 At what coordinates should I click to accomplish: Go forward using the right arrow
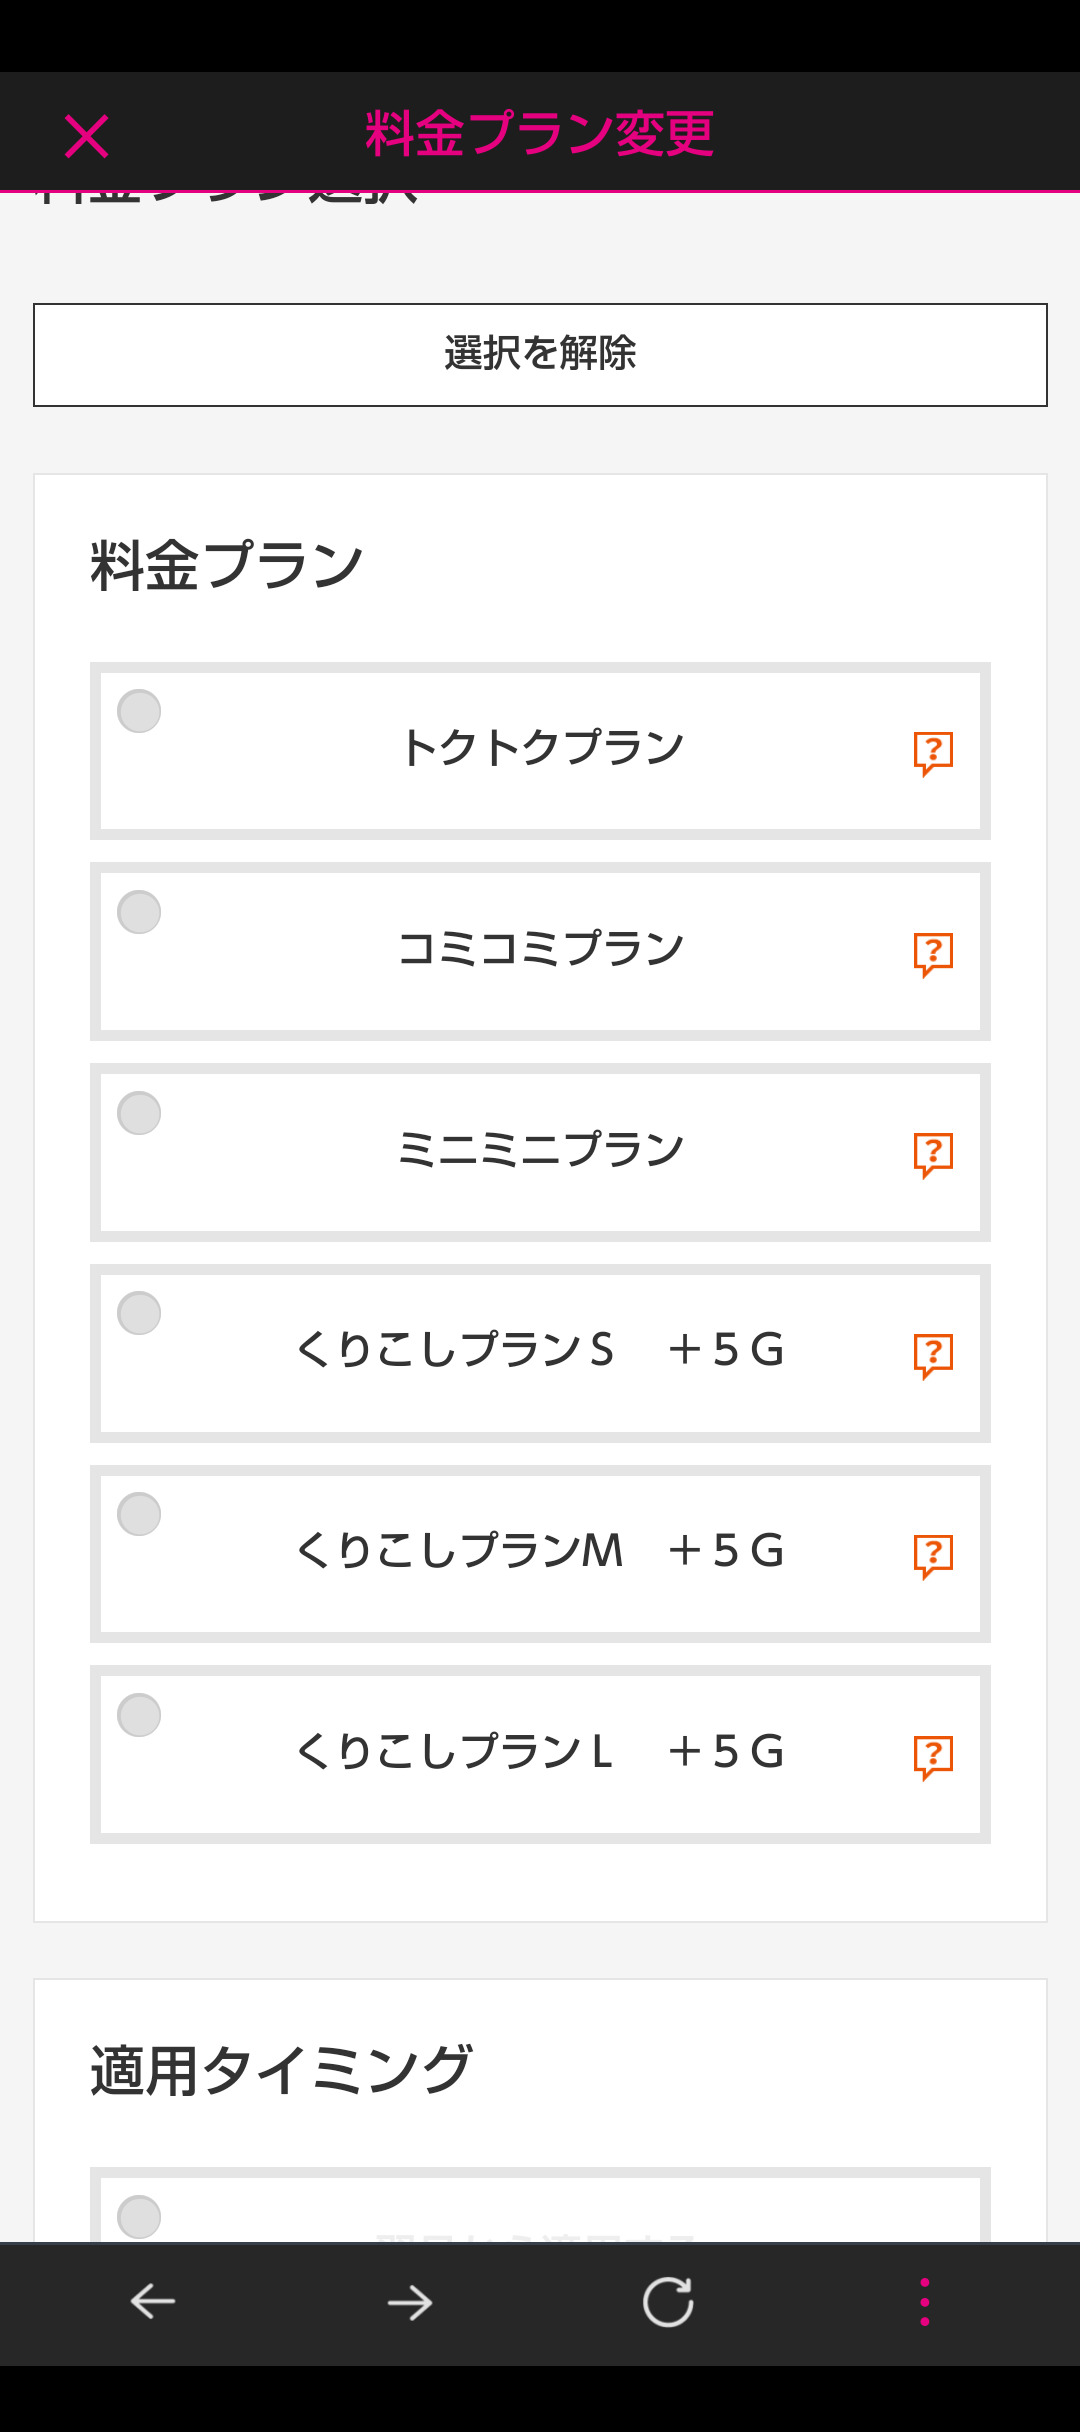(410, 2303)
